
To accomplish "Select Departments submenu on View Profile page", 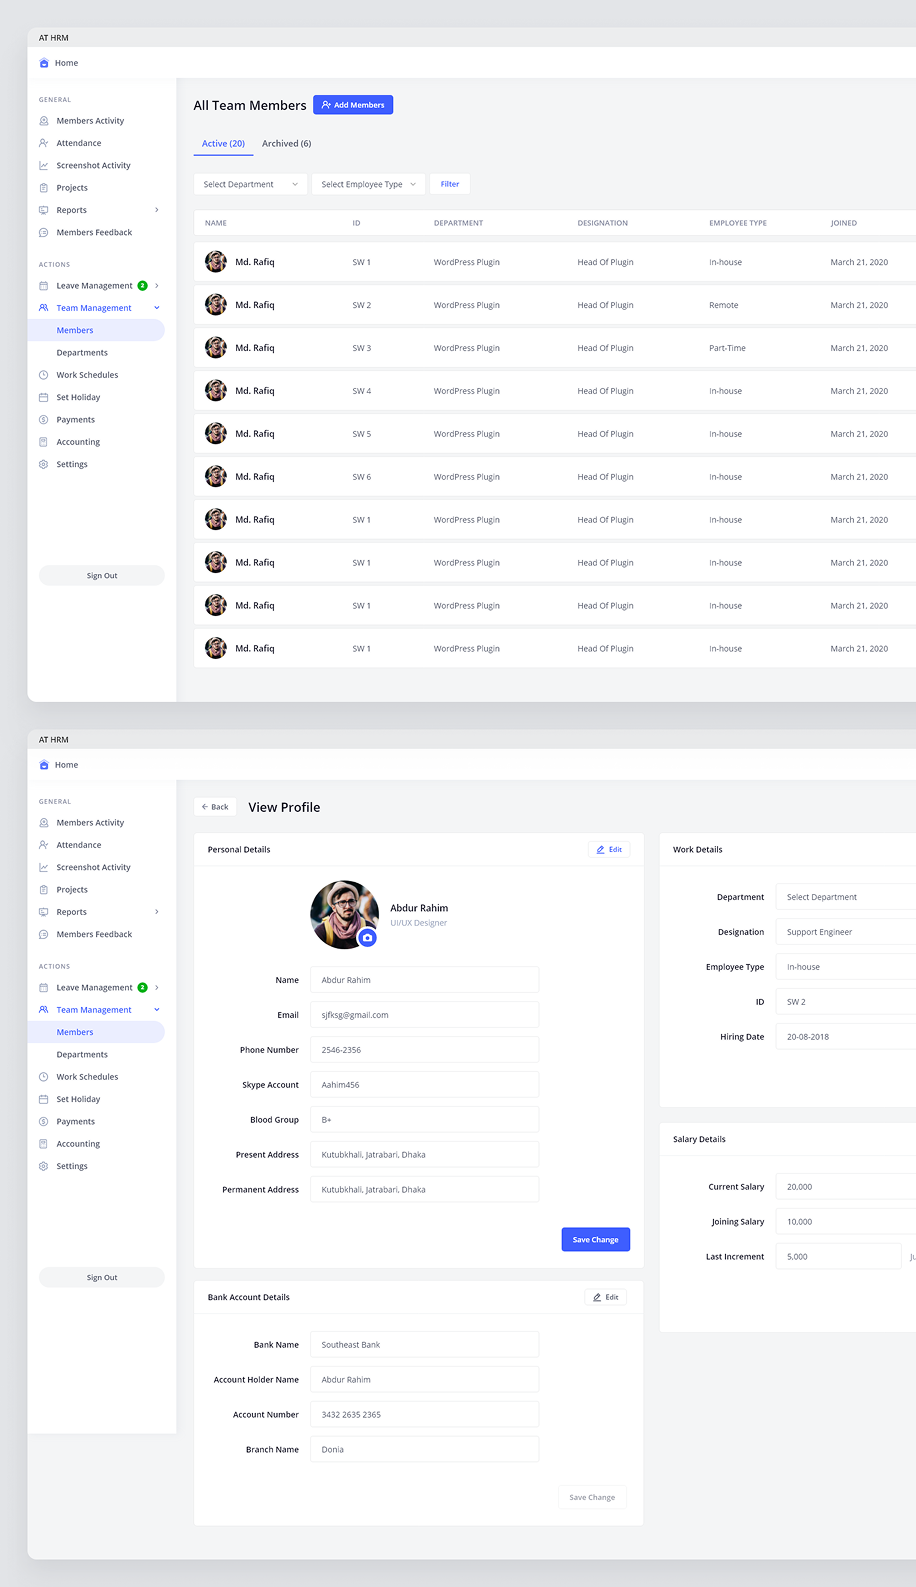I will (x=82, y=1055).
